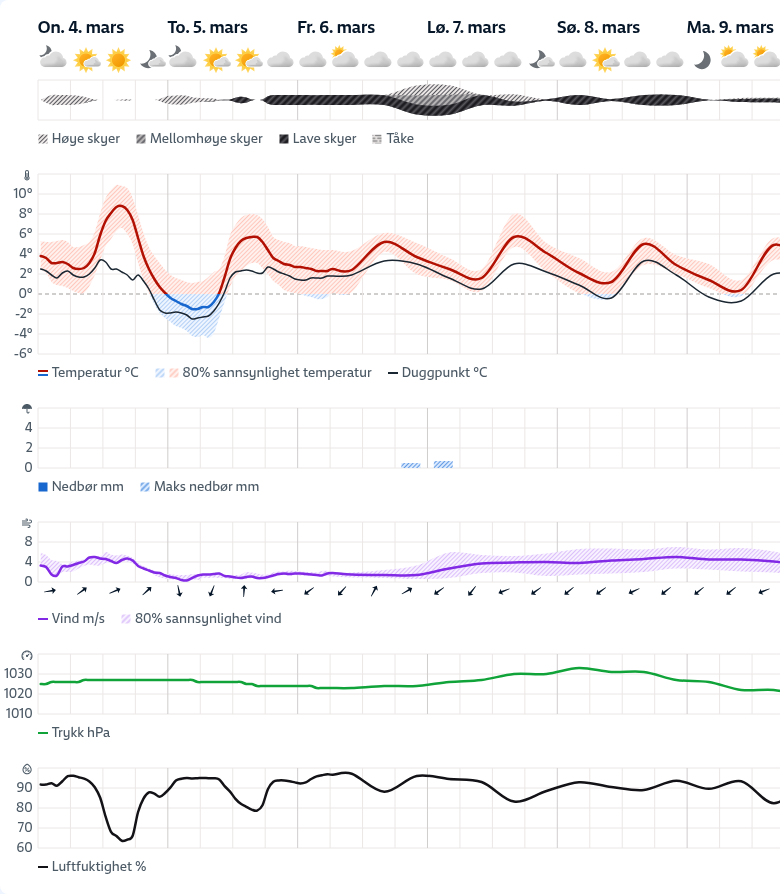
Task: Click the wind icon beside the wind chart
Action: click(27, 522)
